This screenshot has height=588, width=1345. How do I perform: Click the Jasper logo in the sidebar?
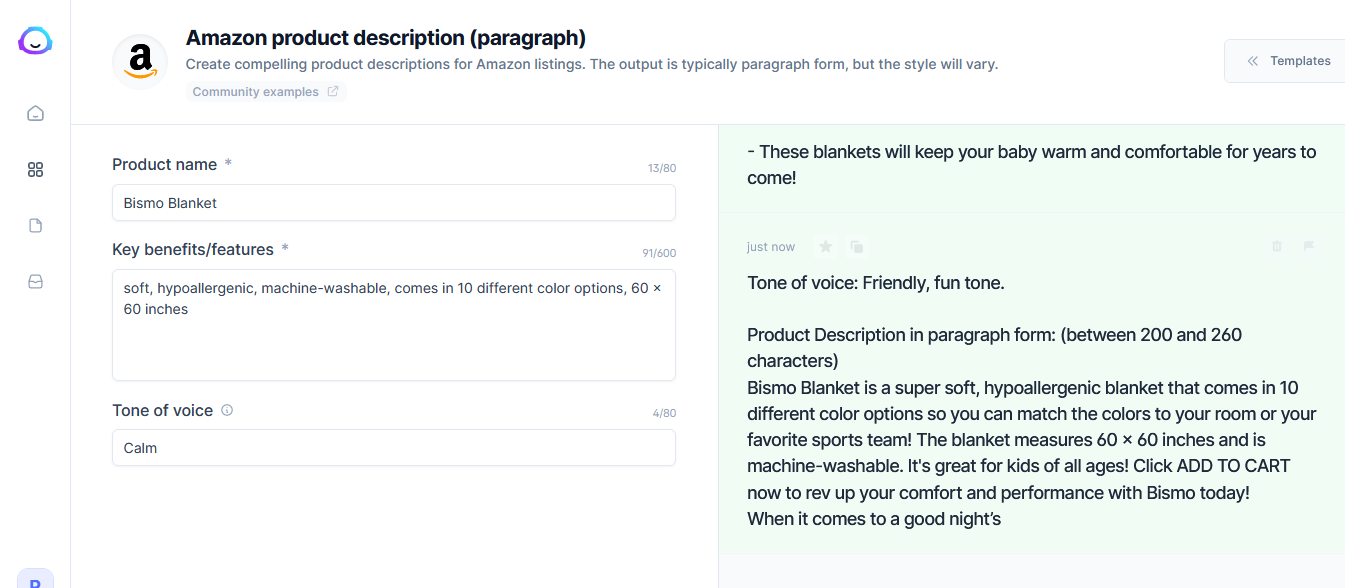[35, 41]
